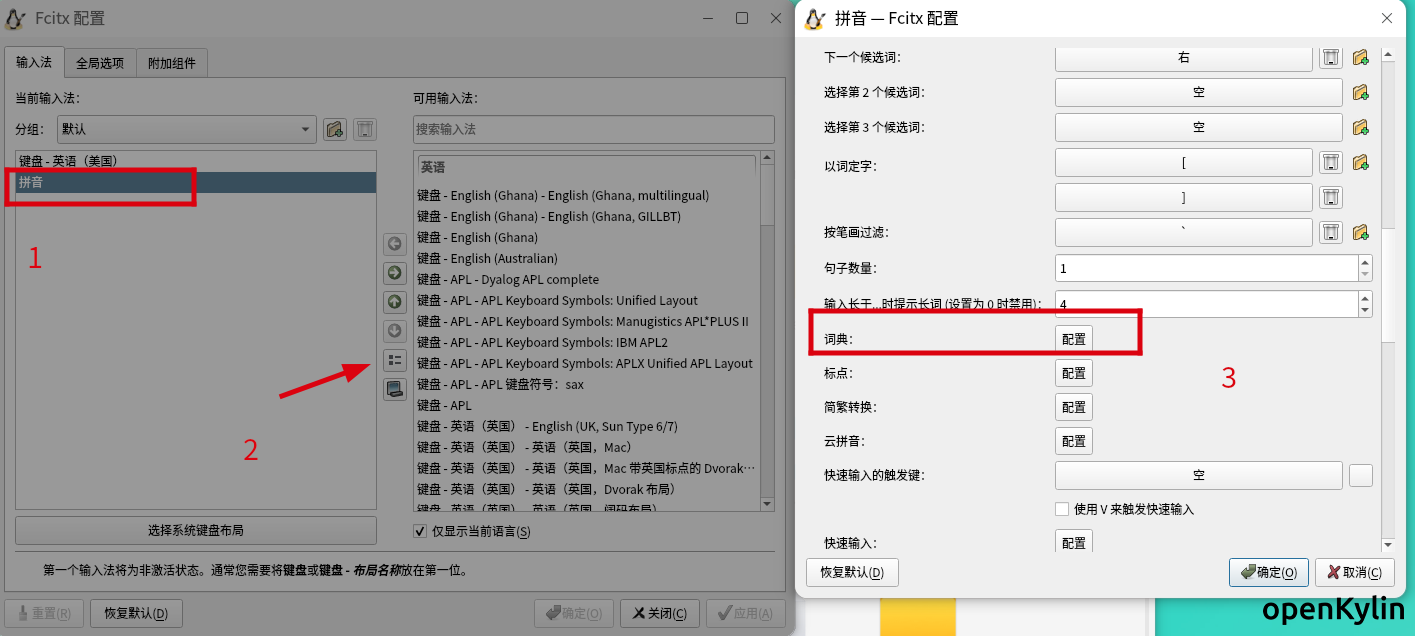The width and height of the screenshot is (1415, 636).
Task: Click the empty modifier box beside 快速输入的触发键
Action: click(x=1360, y=475)
